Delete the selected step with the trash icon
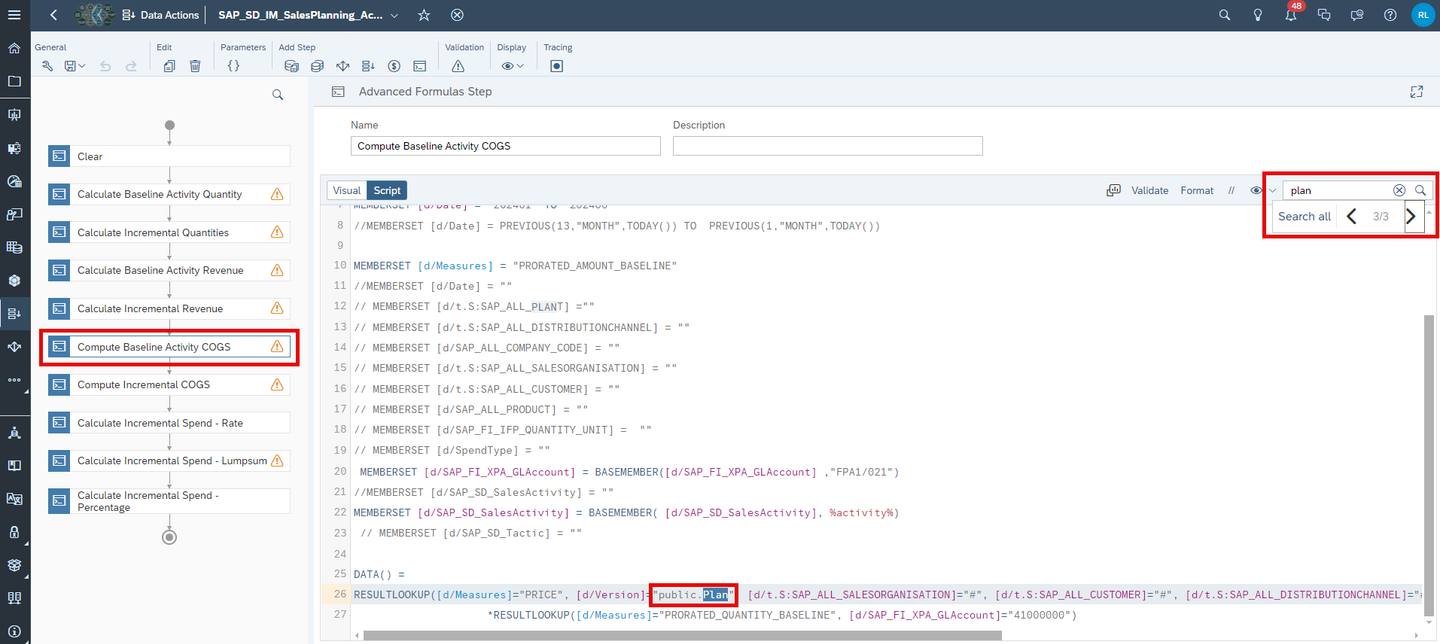The width and height of the screenshot is (1440, 644). (195, 66)
